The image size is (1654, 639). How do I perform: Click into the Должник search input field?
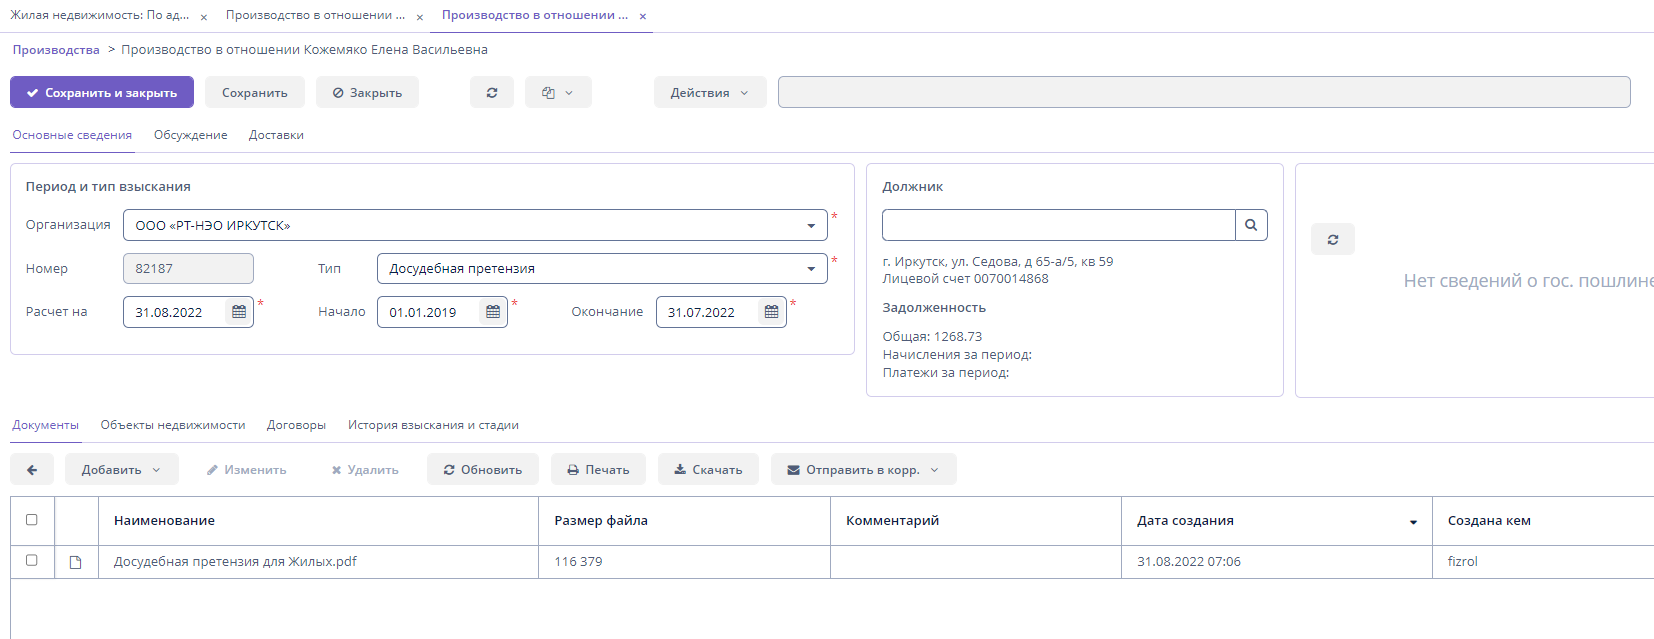(x=1057, y=225)
